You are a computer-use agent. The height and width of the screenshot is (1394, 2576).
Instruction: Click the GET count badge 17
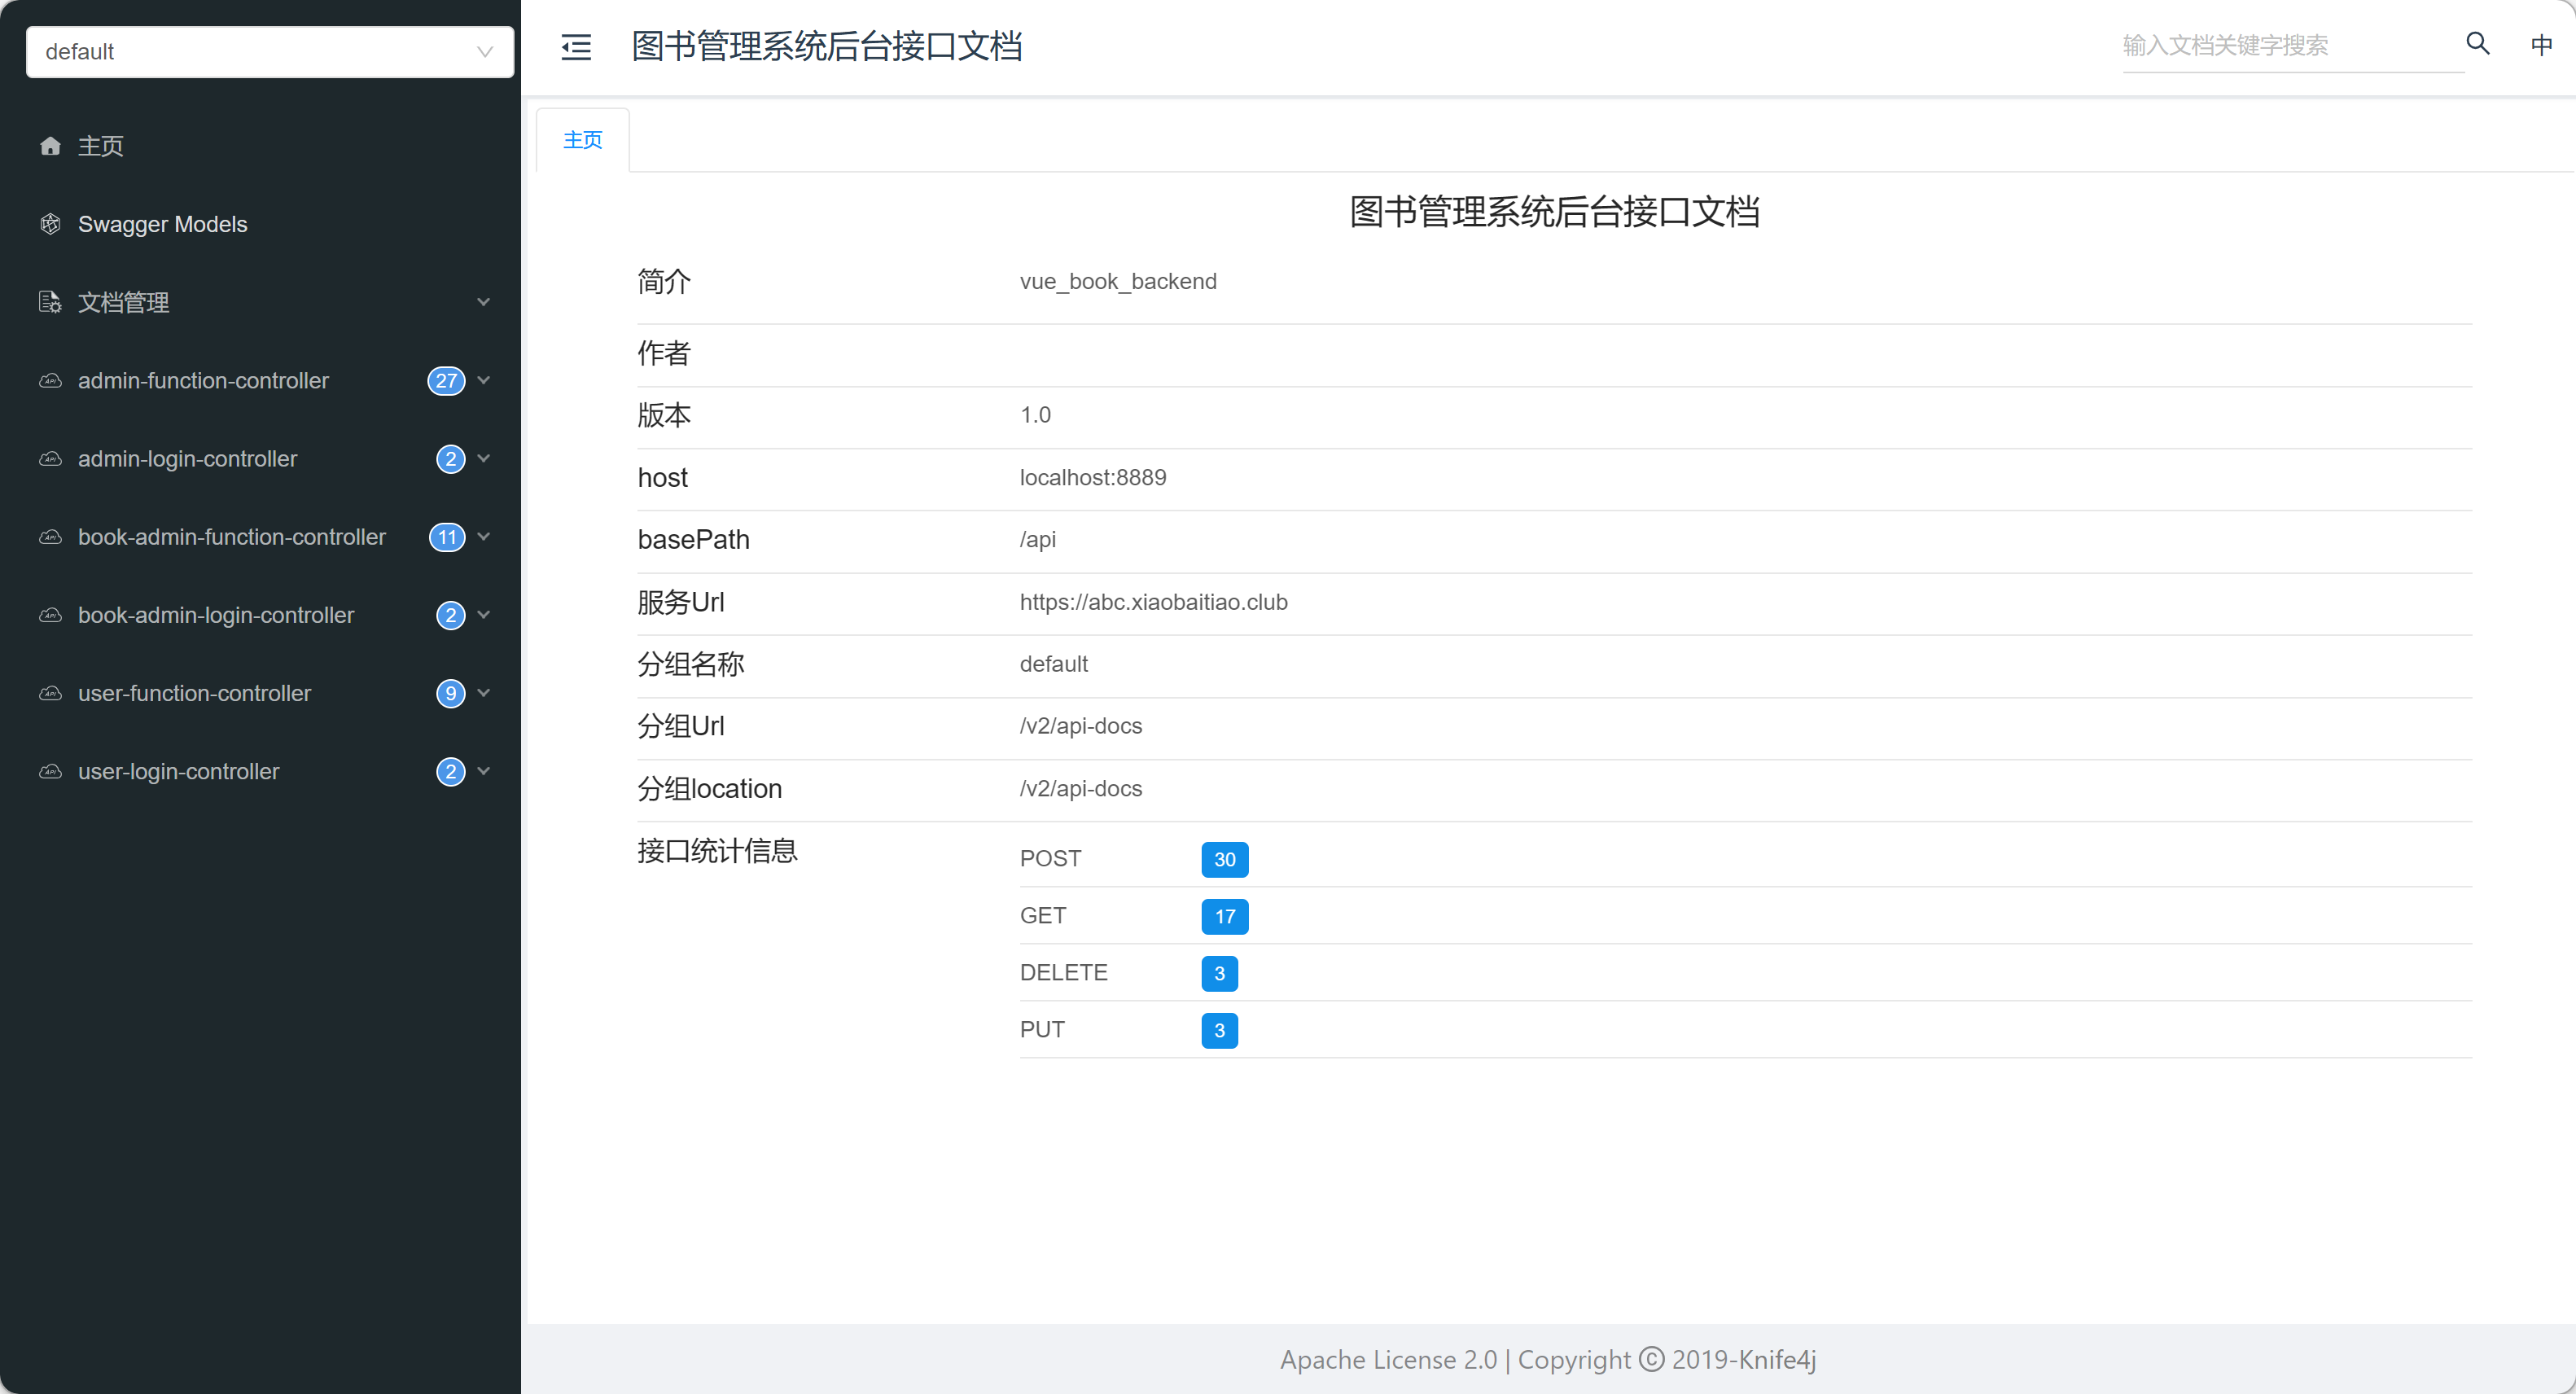[x=1225, y=916]
